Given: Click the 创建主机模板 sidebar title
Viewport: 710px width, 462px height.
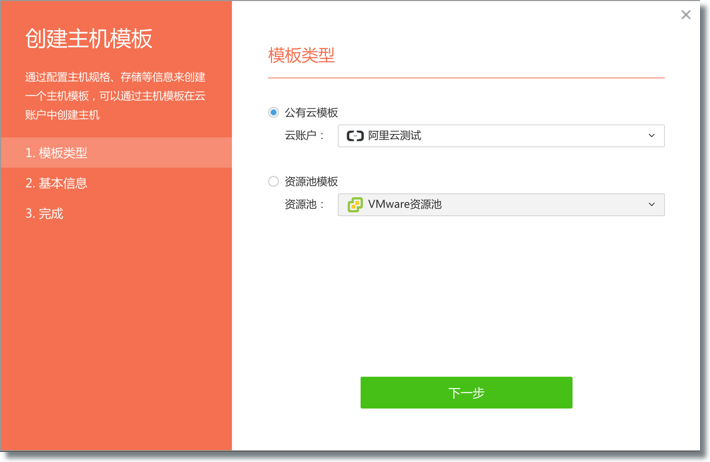Looking at the screenshot, I should 89,39.
